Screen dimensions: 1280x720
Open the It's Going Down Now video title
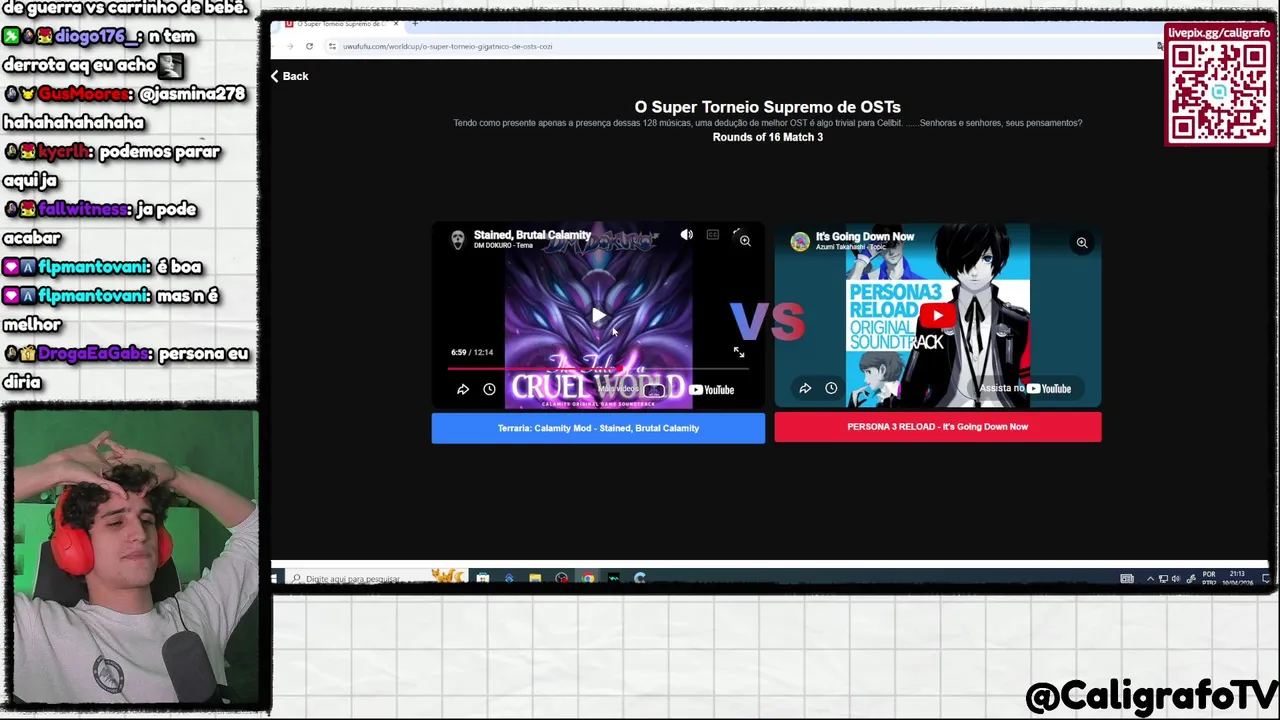tap(865, 237)
